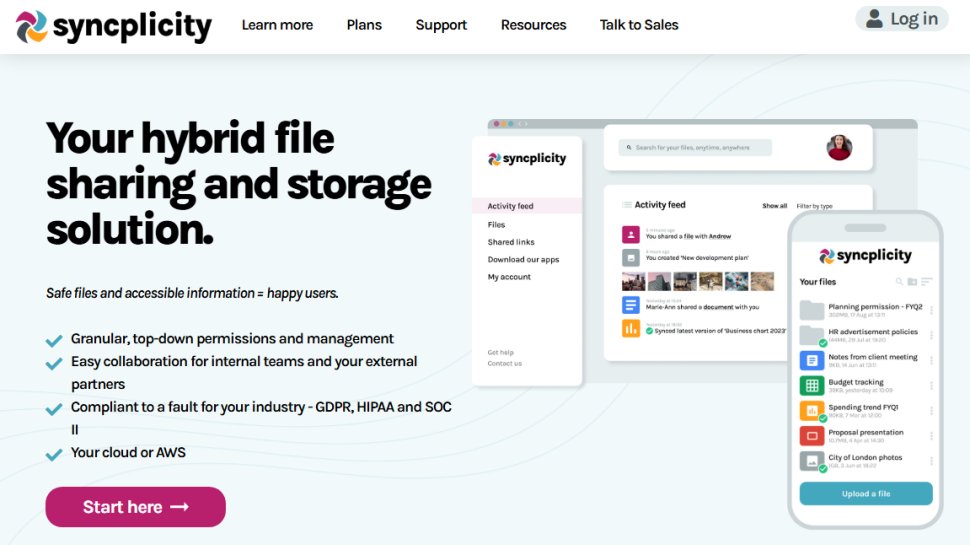970x545 pixels.
Task: Click Notes from client meeting doc icon
Action: [x=812, y=360]
